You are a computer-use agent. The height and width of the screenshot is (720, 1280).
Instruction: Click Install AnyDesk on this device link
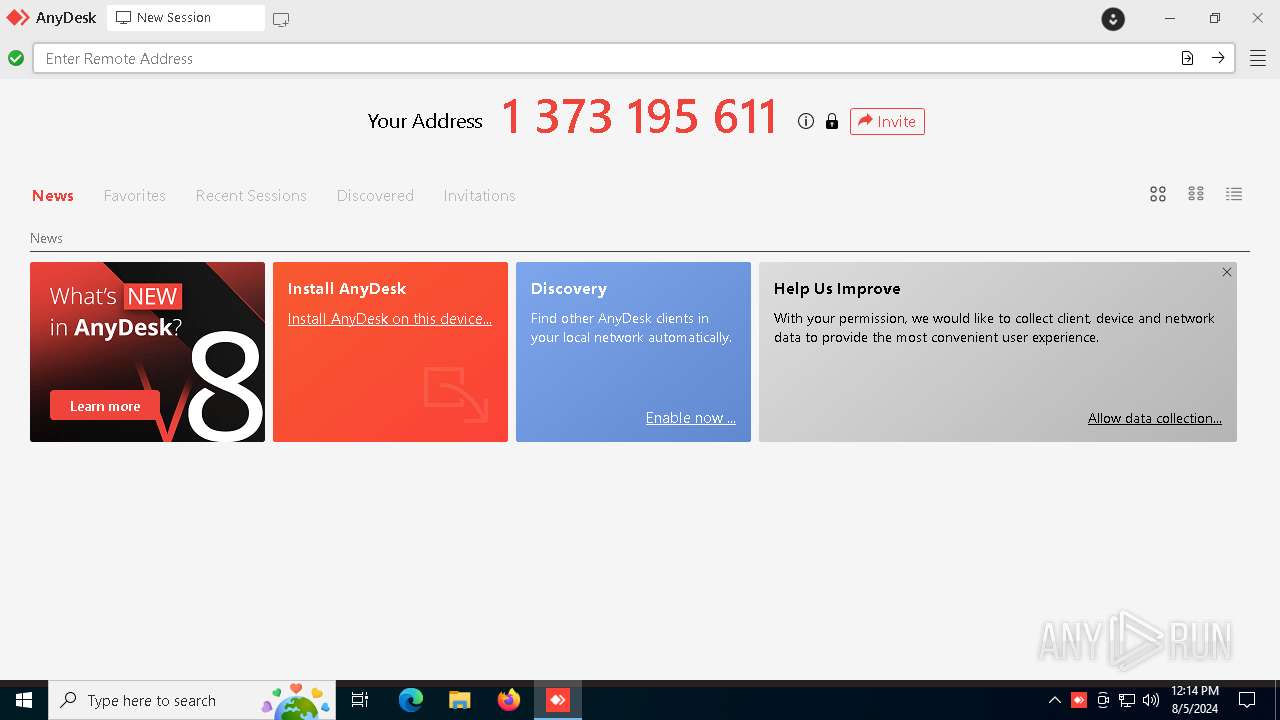390,319
